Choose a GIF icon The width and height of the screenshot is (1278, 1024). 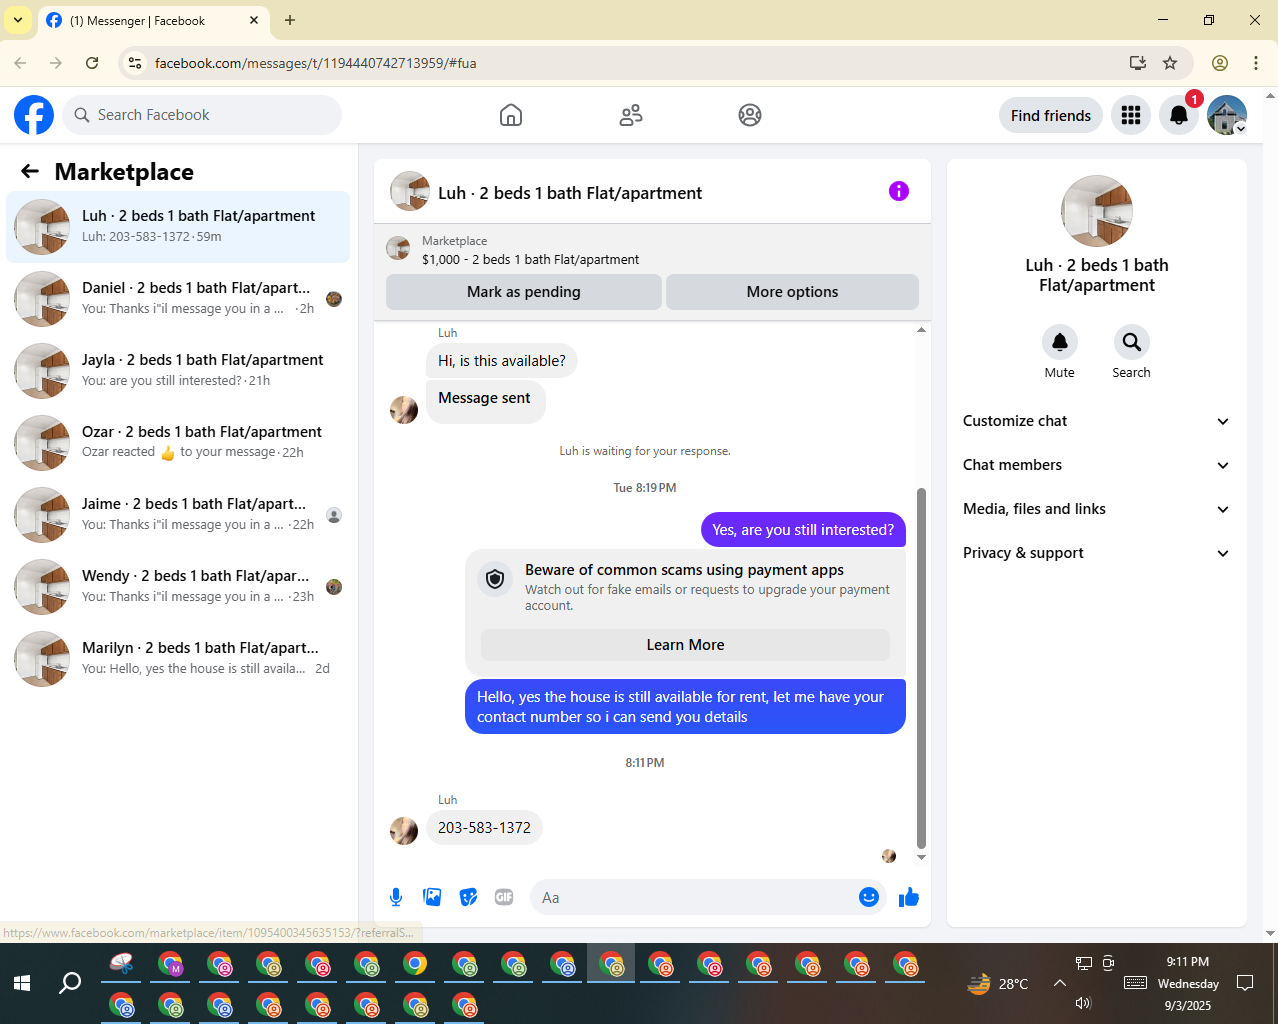pos(504,897)
